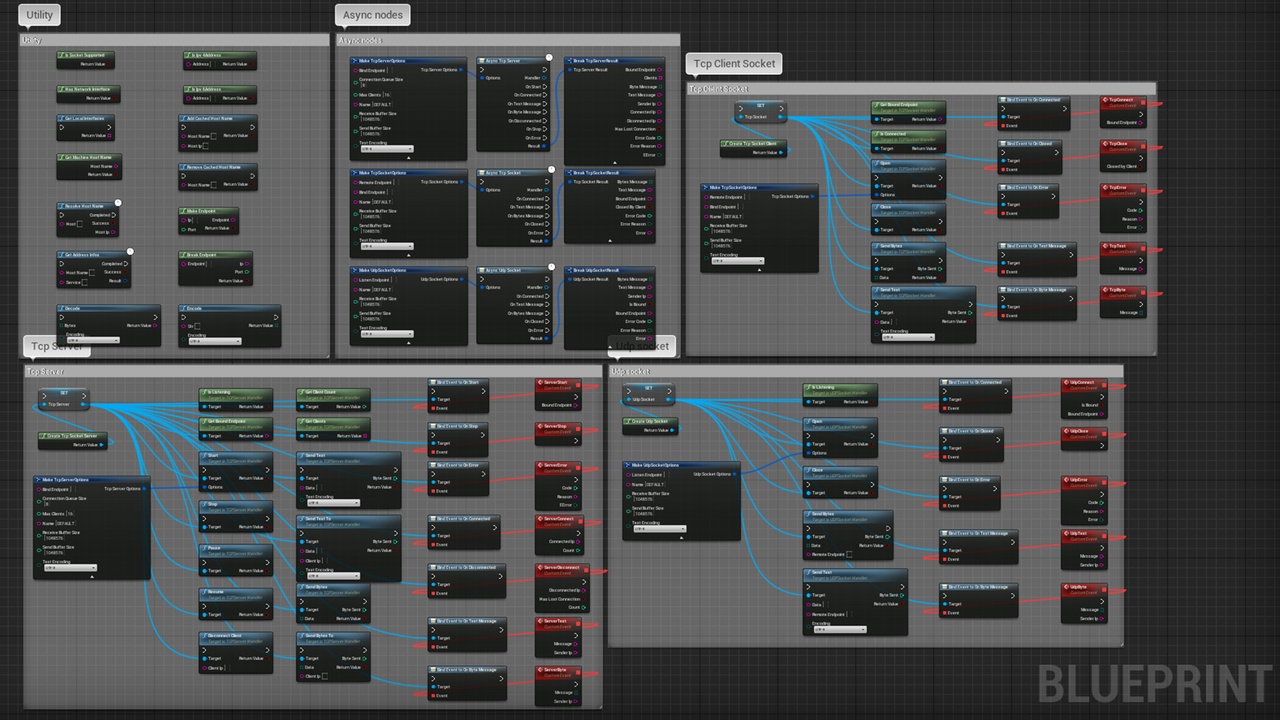Select the Send Bytes To node title
Image resolution: width=1280 pixels, height=720 pixels.
tap(320, 636)
